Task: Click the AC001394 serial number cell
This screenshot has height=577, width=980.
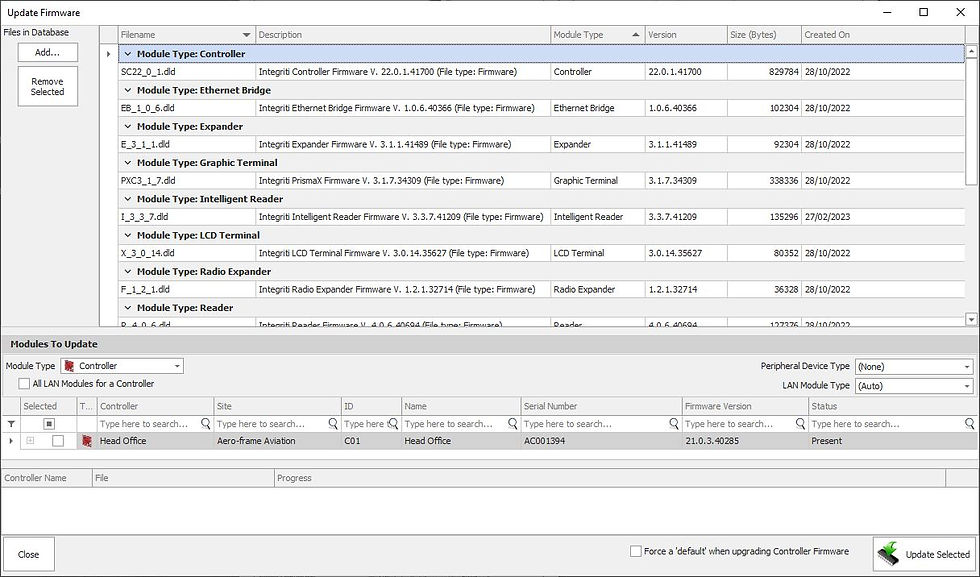Action: [601, 441]
